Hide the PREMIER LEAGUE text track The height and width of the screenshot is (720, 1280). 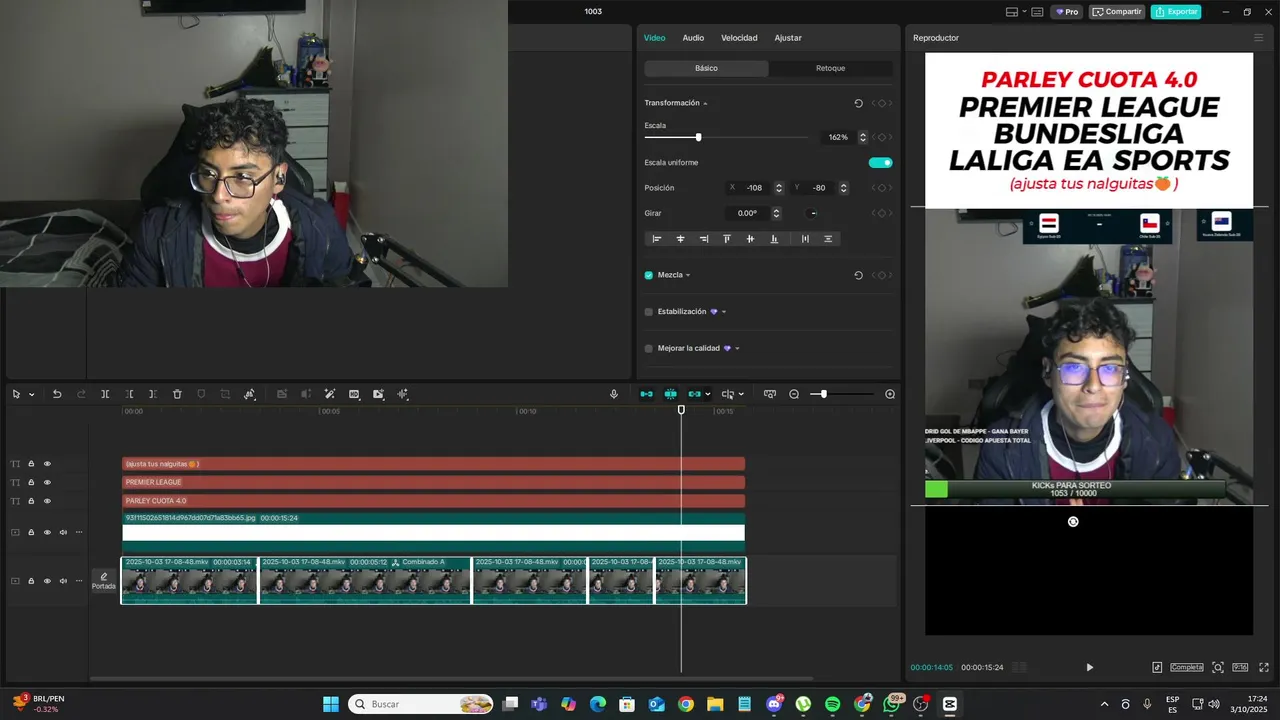tap(47, 482)
